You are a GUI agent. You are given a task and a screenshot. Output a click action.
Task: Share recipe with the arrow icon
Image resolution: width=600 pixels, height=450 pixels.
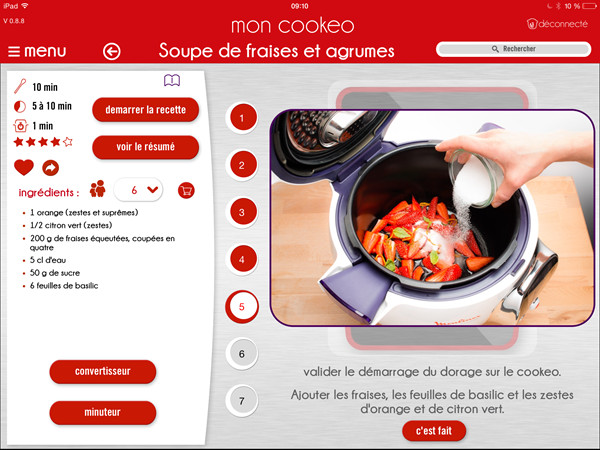[x=51, y=168]
